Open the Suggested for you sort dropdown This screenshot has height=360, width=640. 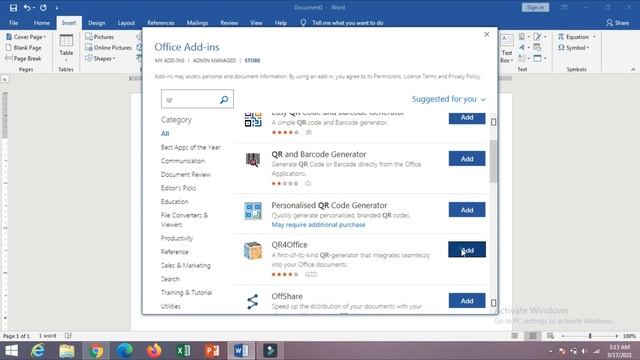click(x=449, y=99)
